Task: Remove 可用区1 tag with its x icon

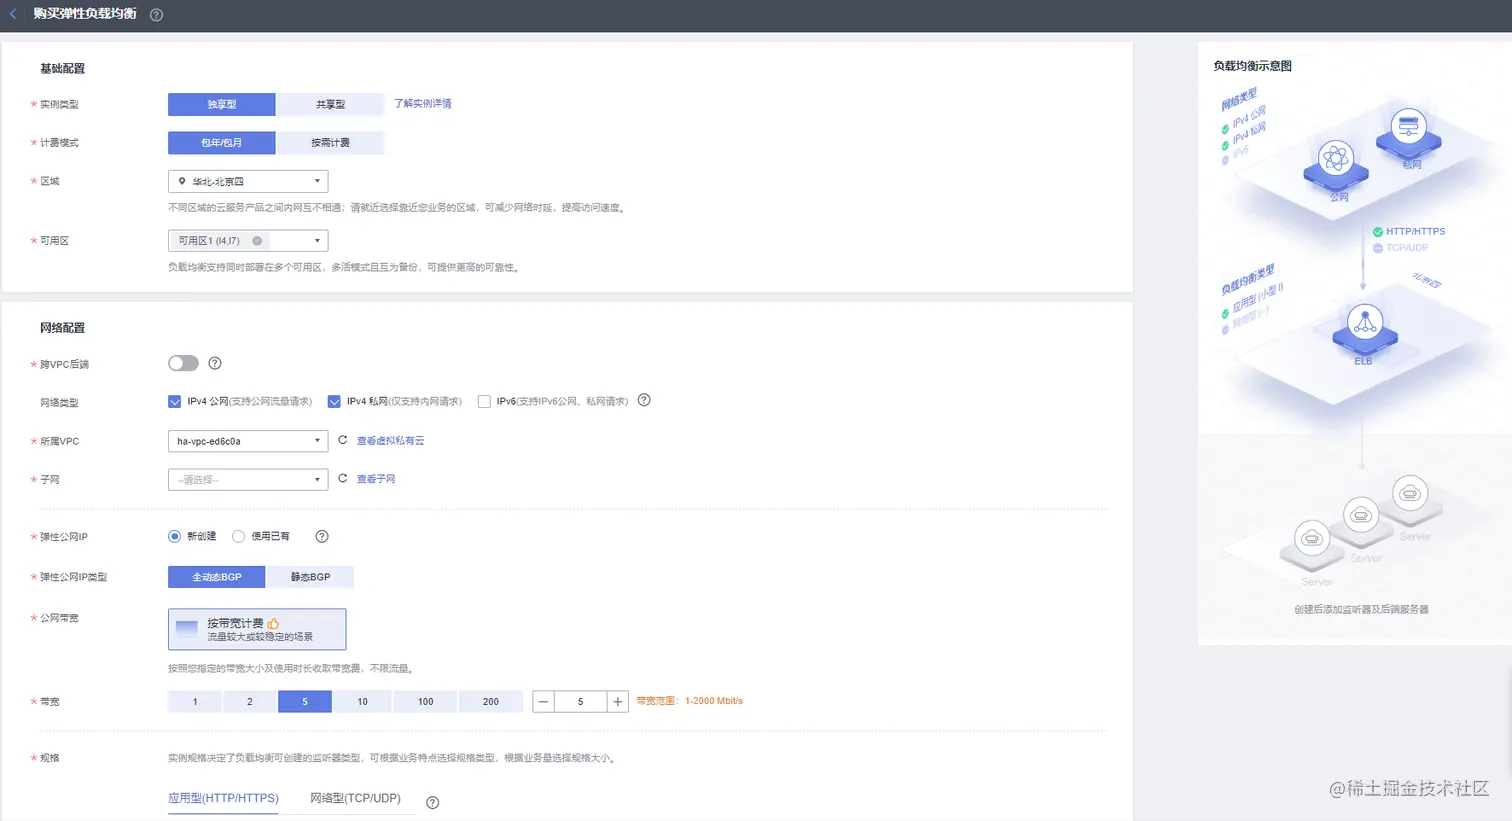Action: coord(257,241)
